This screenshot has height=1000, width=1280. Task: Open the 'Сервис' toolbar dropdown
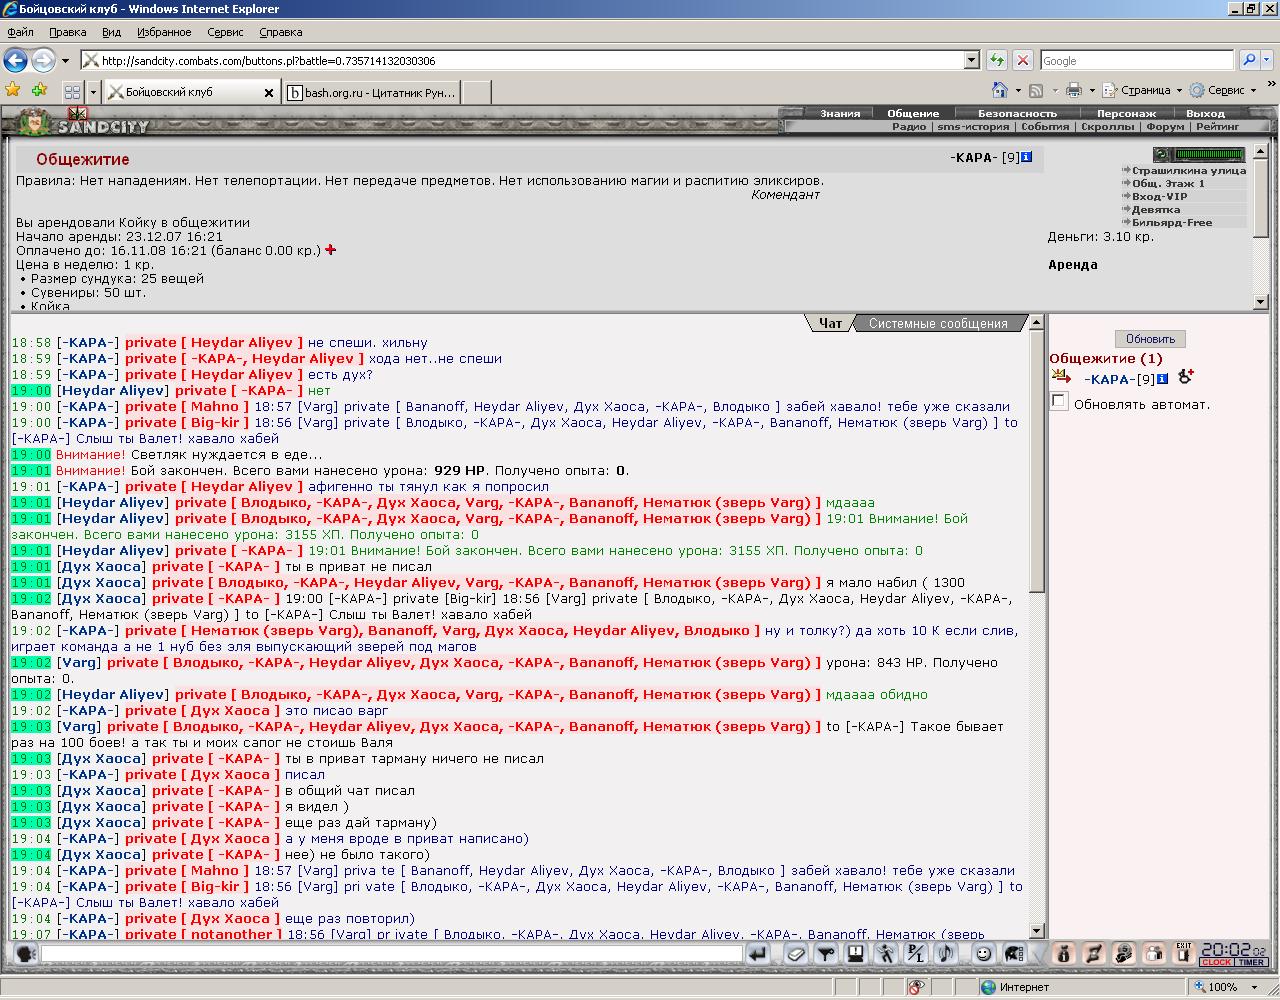1223,90
